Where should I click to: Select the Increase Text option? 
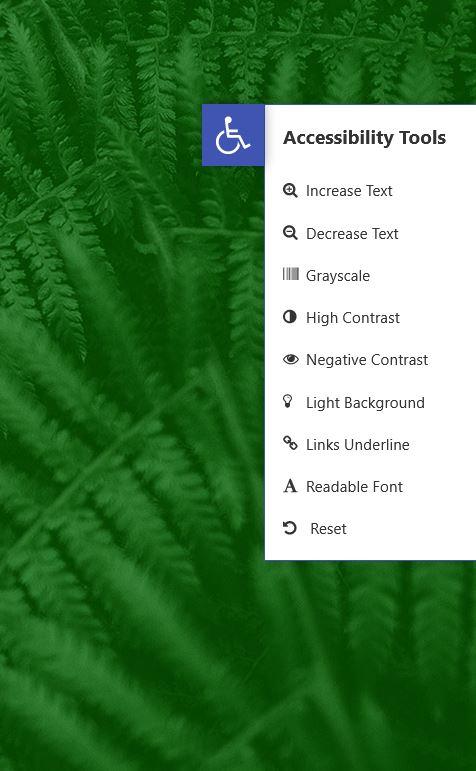click(x=349, y=191)
